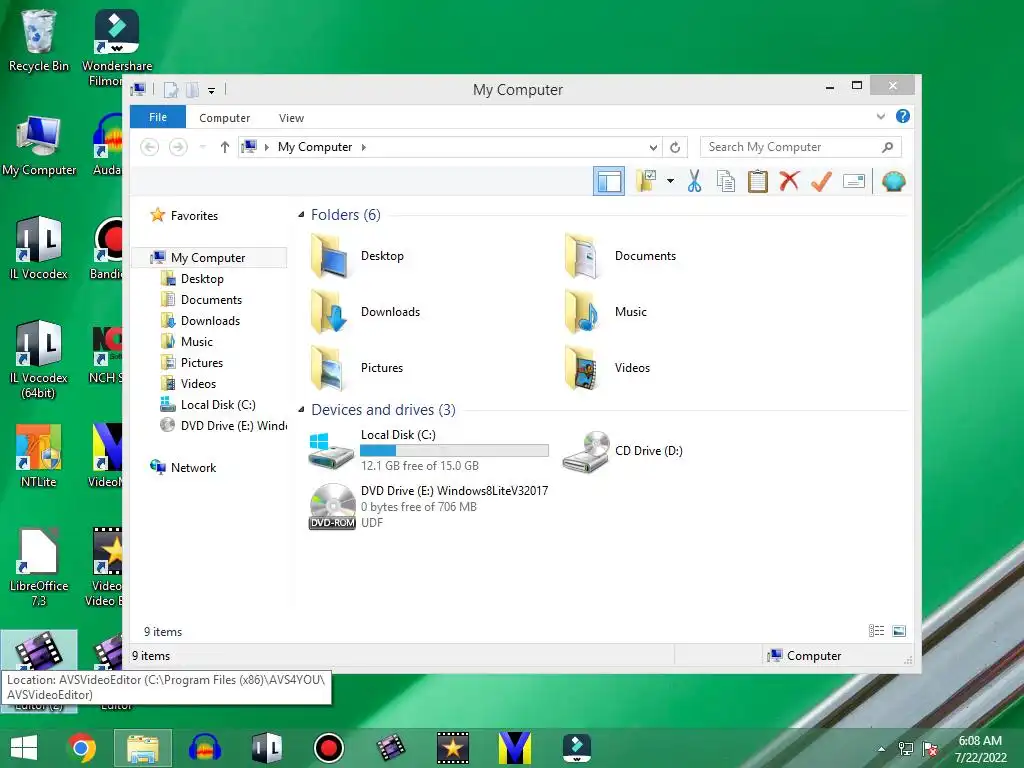Select Videos in the navigation tree
The height and width of the screenshot is (768, 1024).
click(x=198, y=383)
